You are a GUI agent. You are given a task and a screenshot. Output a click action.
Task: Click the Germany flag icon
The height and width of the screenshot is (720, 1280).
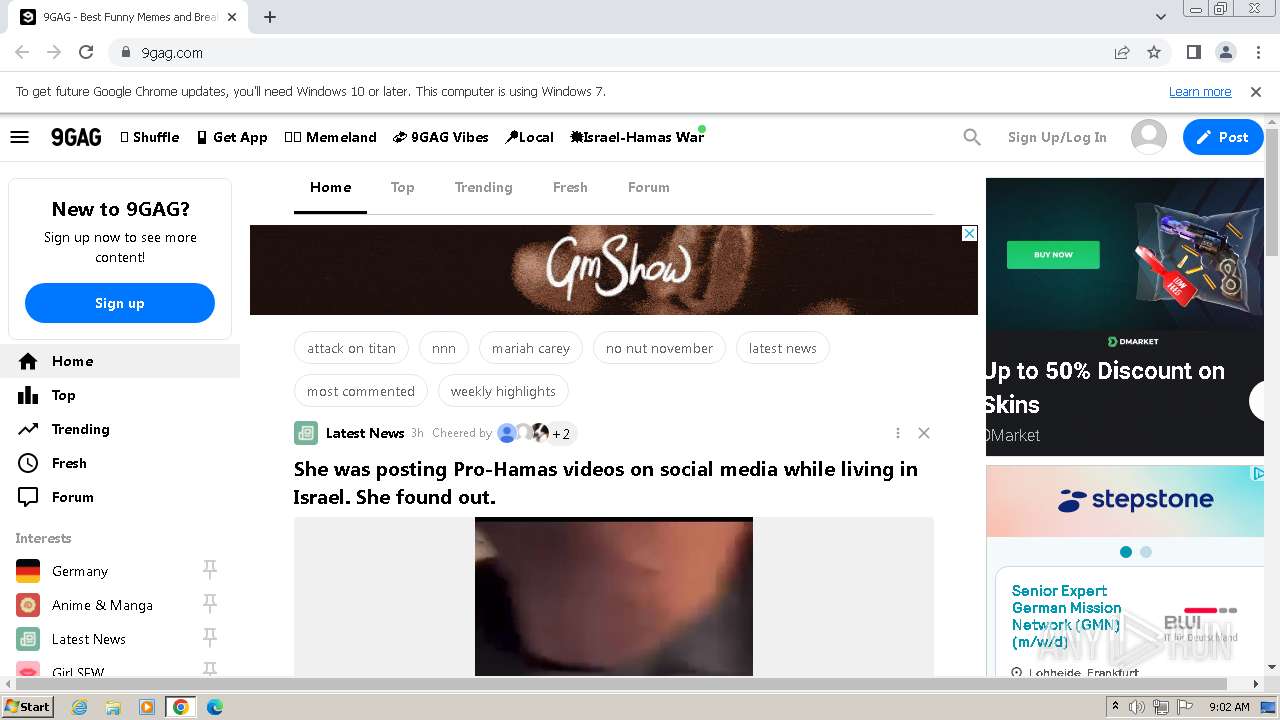(28, 571)
